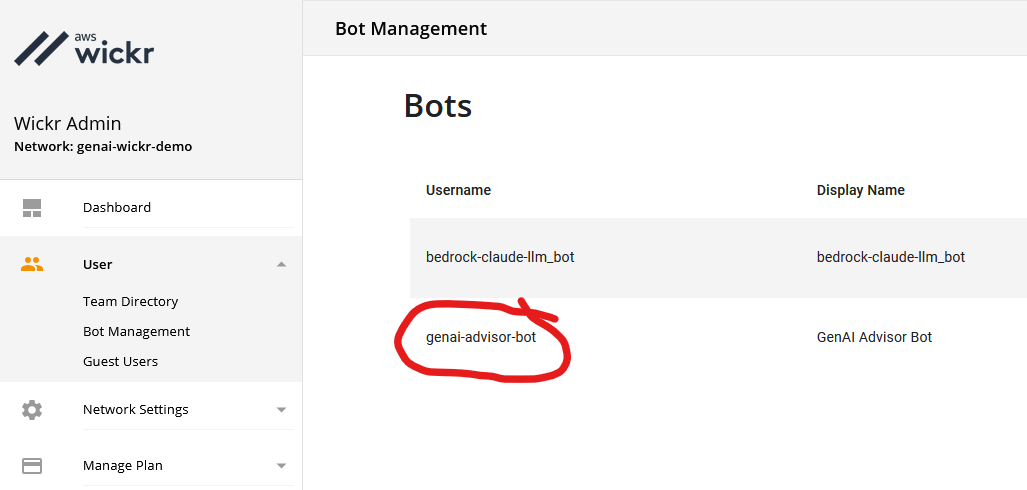Screen dimensions: 1027x490
Task: Click the AWS Wickr logo
Action: point(84,48)
